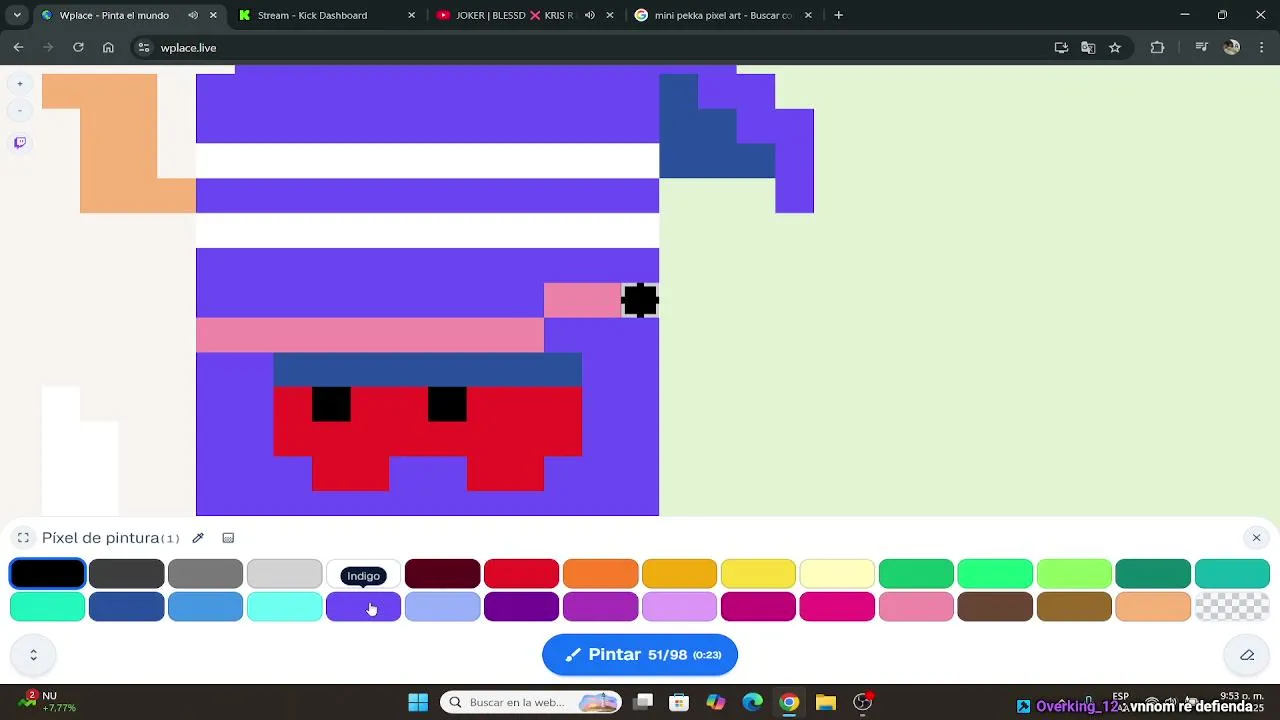Screen dimensions: 1280x720
Task: Mute the Wplace tab audio icon
Action: [193, 15]
